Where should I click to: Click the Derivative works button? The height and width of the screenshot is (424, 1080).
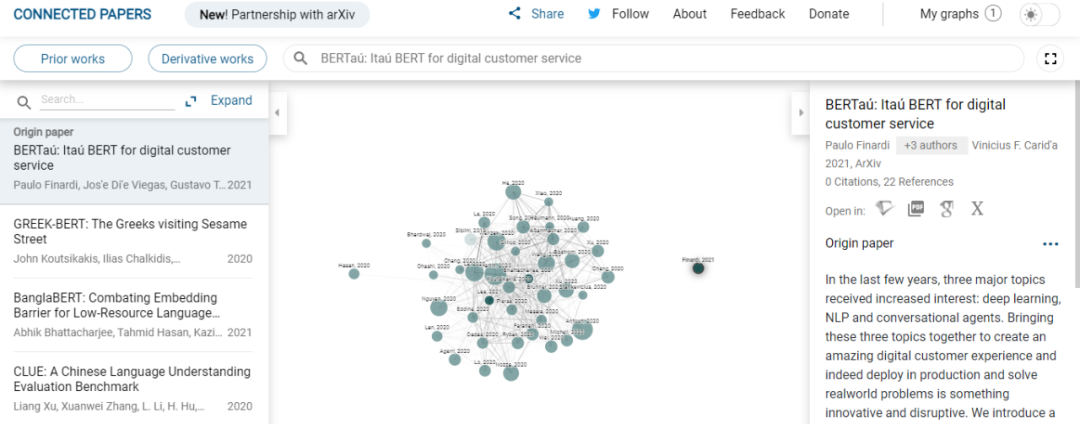[x=208, y=59]
